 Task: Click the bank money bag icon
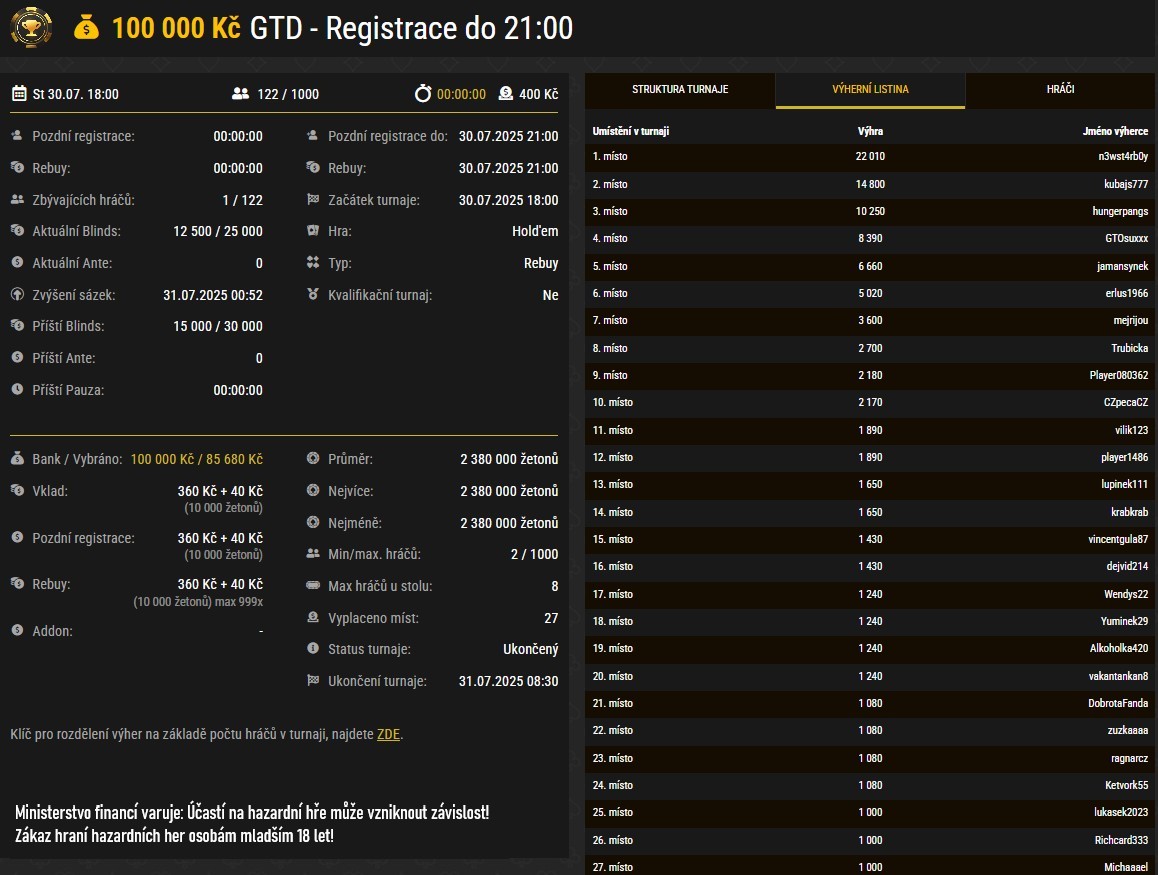[x=17, y=459]
